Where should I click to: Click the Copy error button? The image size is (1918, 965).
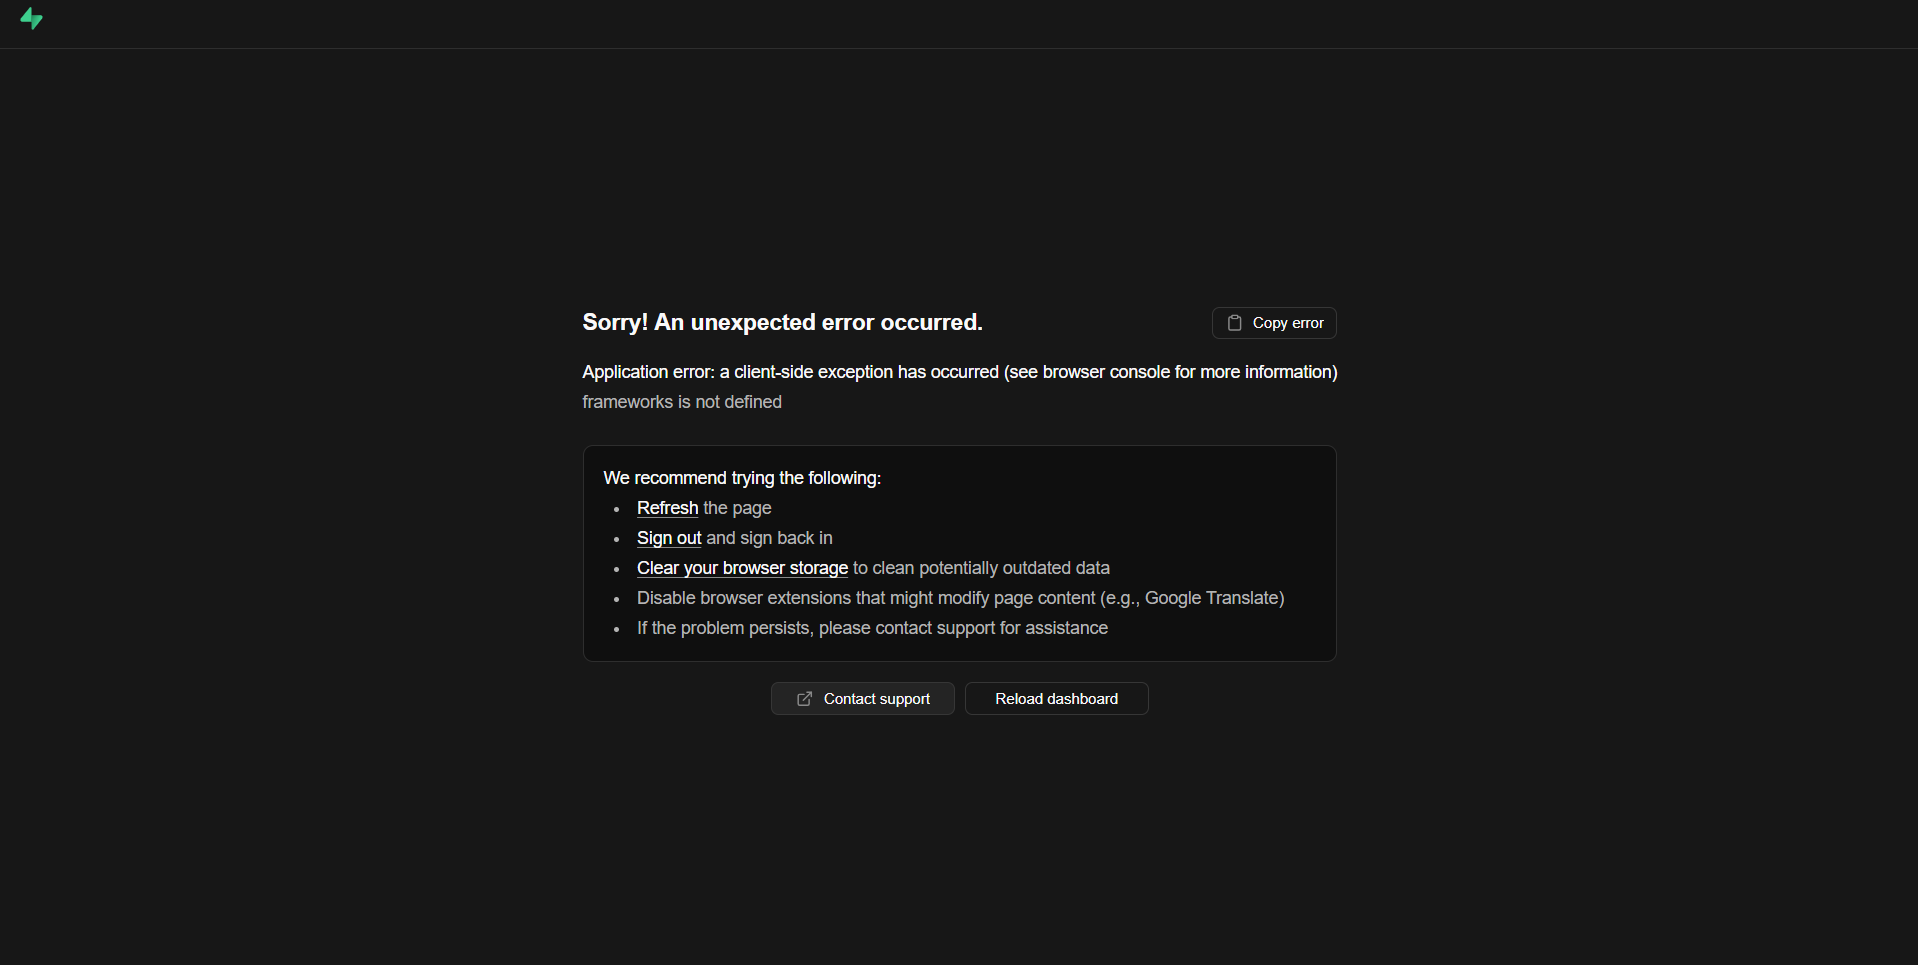(x=1274, y=323)
